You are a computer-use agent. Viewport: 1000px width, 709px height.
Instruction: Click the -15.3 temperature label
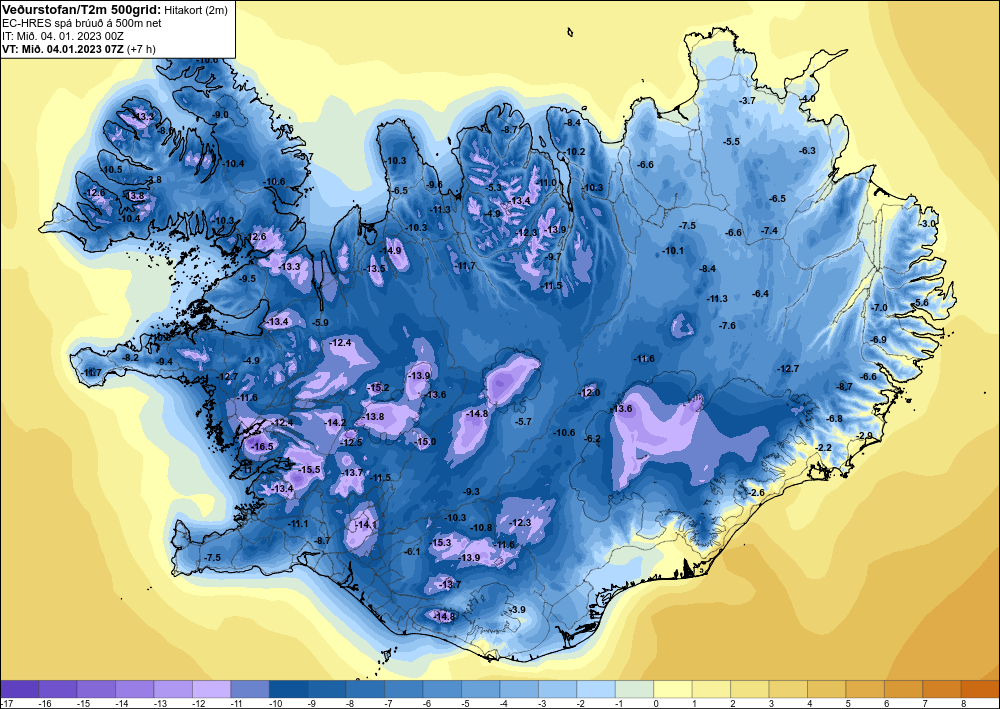click(440, 543)
